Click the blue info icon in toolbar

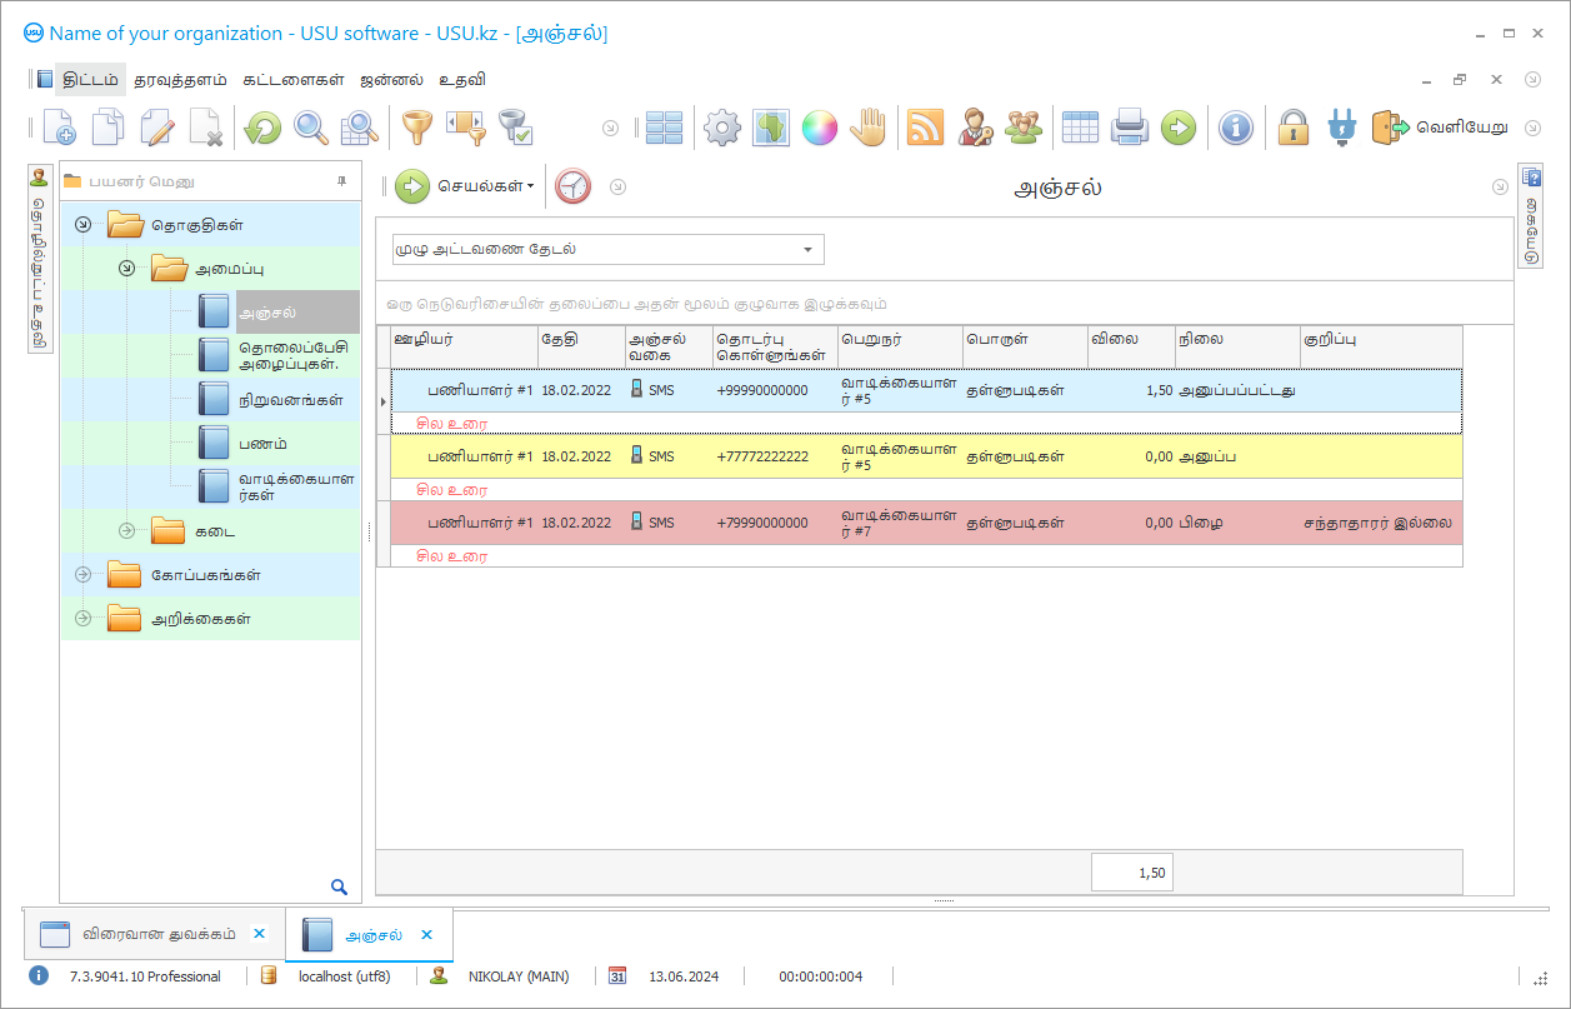[x=1236, y=128]
